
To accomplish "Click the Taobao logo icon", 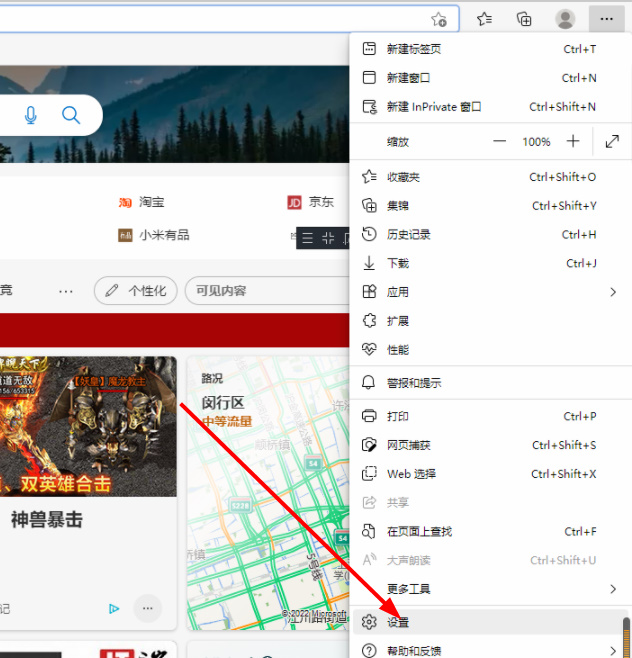I will 125,202.
